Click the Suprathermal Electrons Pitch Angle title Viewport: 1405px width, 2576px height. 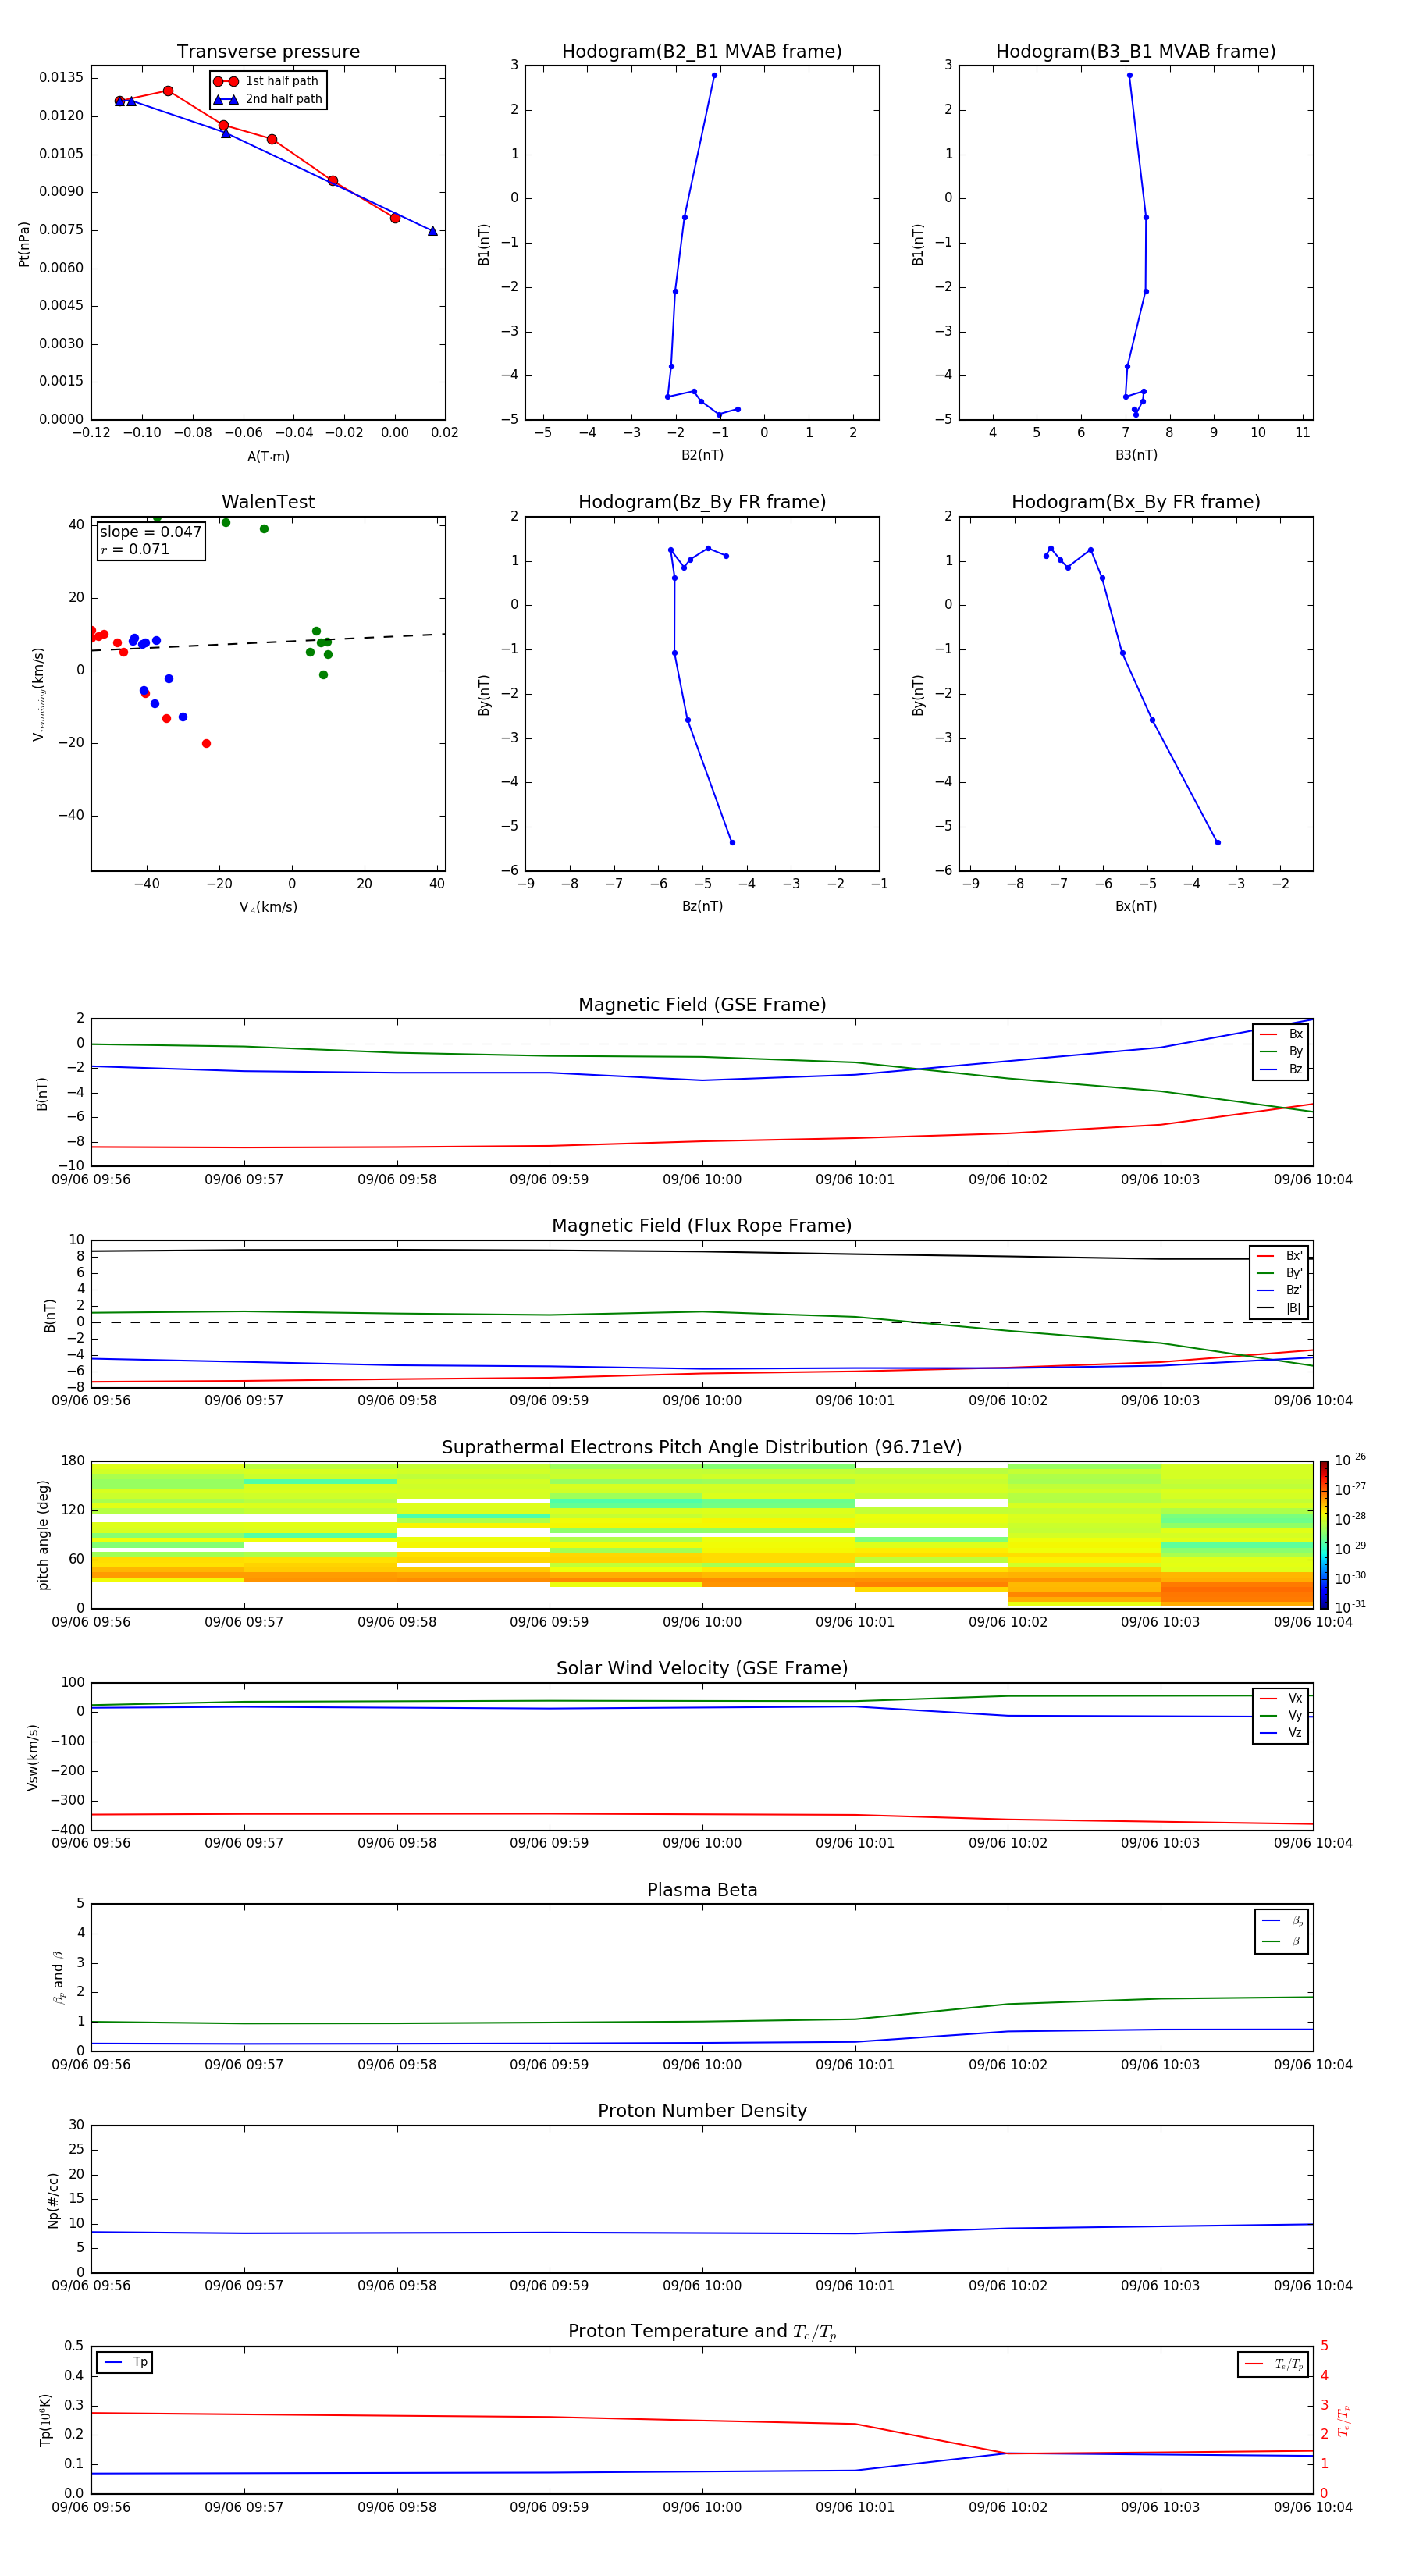[x=702, y=1447]
